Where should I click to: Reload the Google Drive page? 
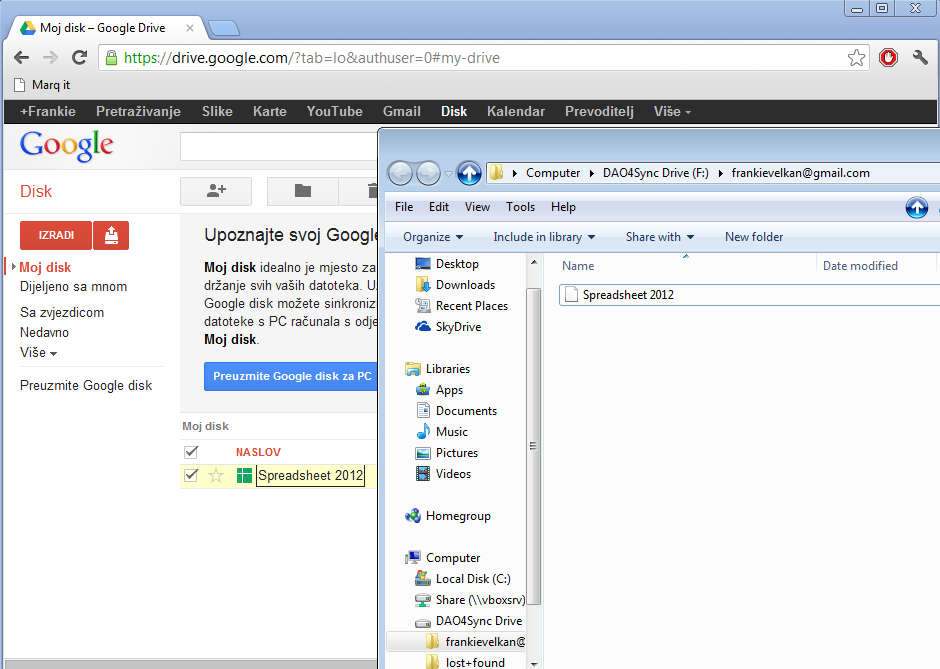(x=80, y=58)
